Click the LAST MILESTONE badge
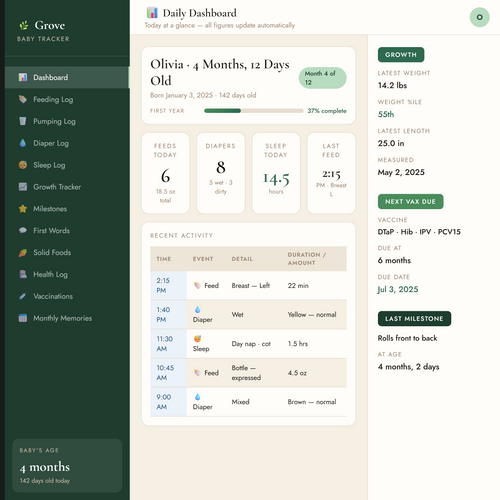The height and width of the screenshot is (500, 500). click(414, 319)
